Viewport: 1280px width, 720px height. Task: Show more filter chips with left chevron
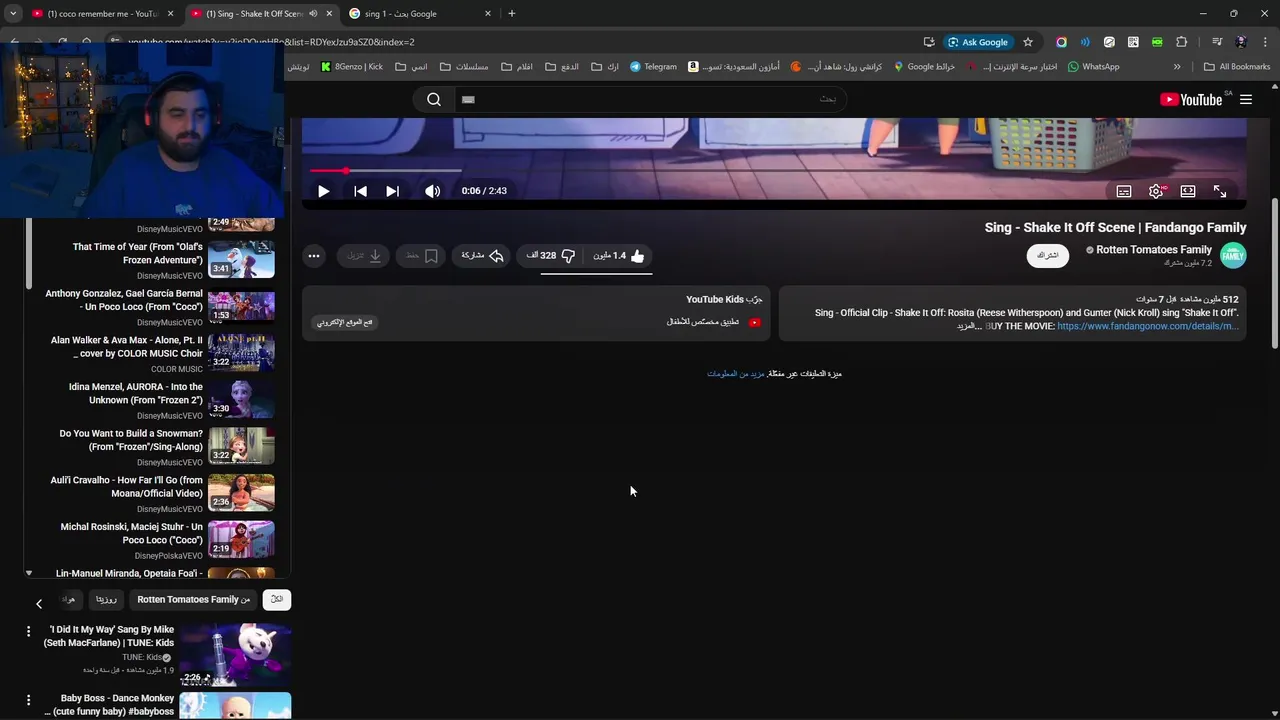[x=39, y=604]
